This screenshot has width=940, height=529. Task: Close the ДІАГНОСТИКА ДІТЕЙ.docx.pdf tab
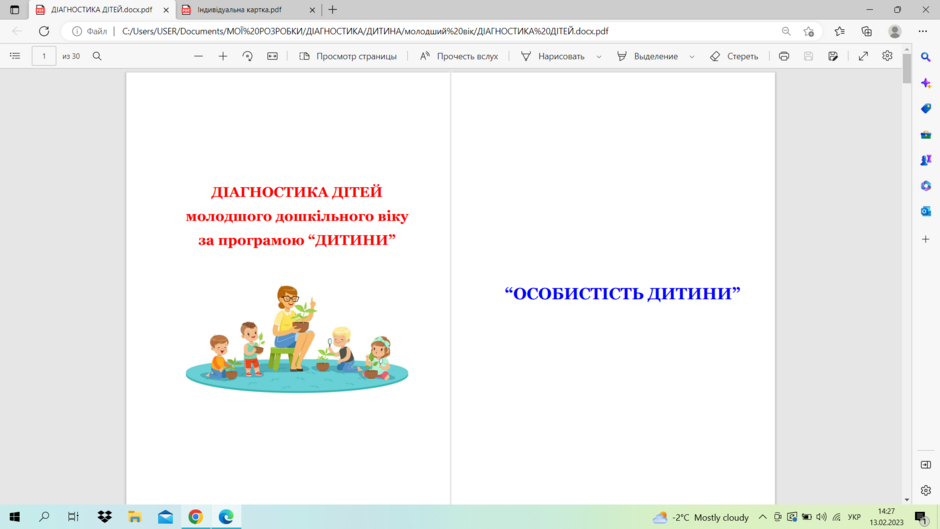[x=166, y=10]
